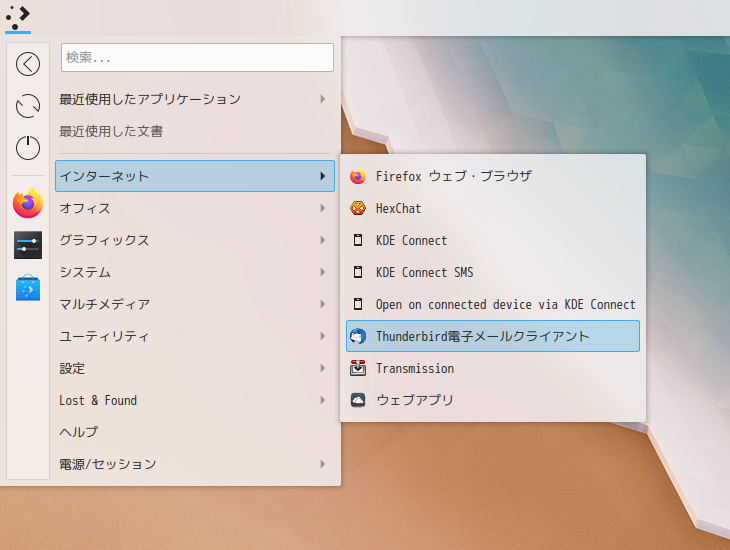Expand arrow next to グラフィックス

(x=323, y=240)
